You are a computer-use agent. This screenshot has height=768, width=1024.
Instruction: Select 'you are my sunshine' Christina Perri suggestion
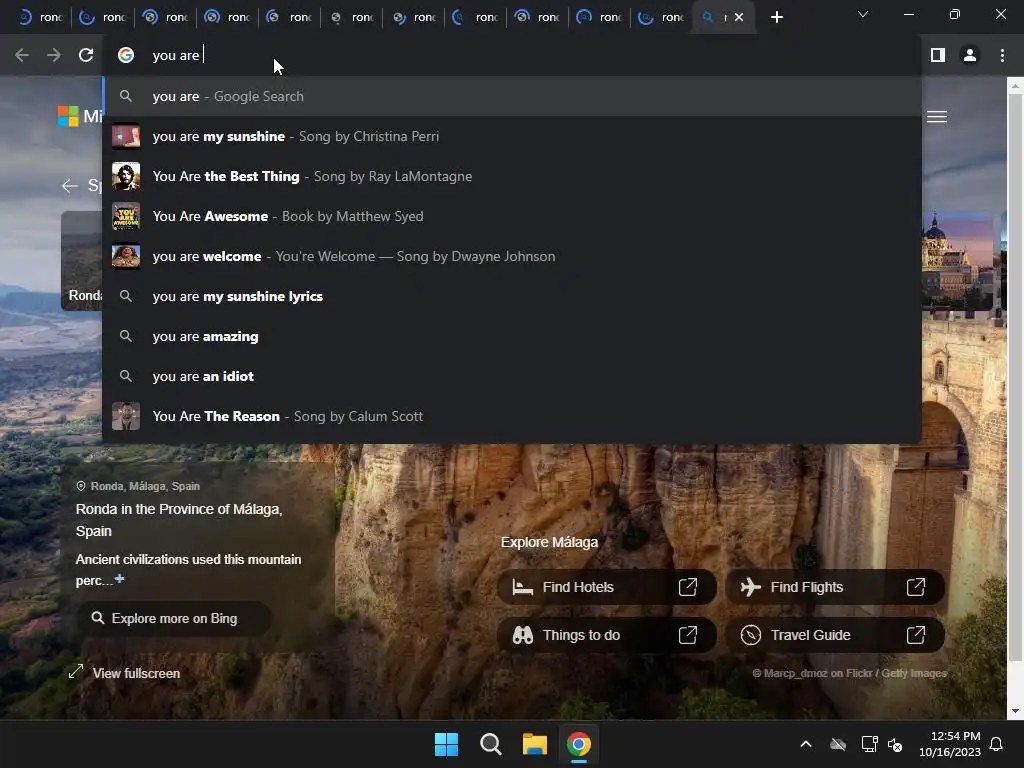point(512,136)
